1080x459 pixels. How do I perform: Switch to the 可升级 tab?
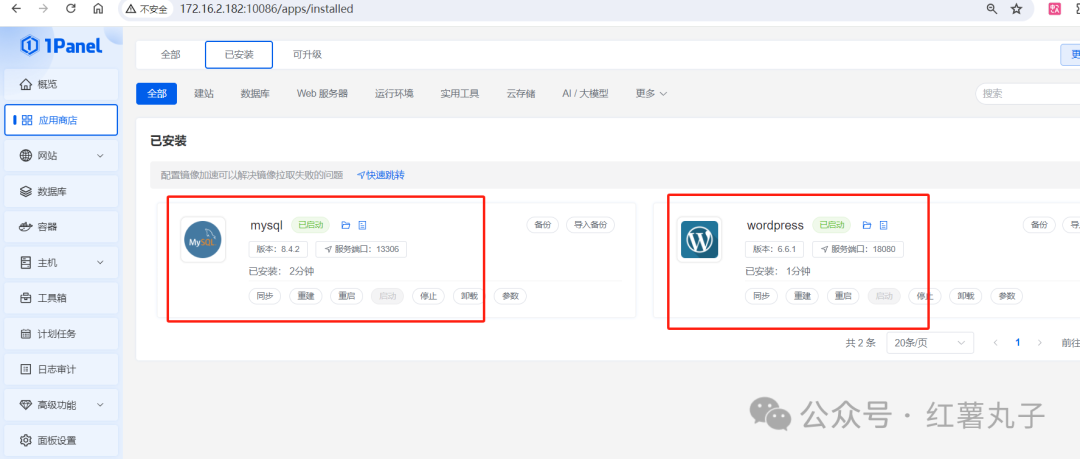307,55
